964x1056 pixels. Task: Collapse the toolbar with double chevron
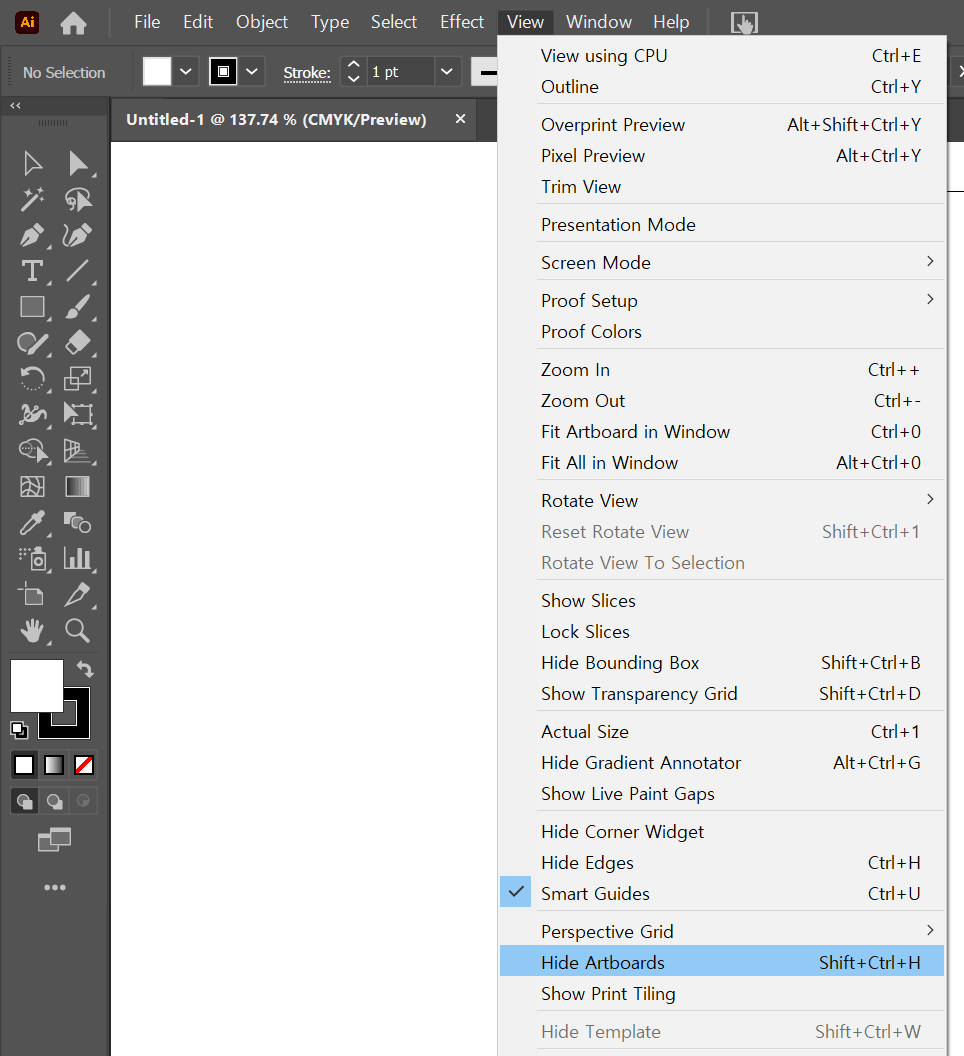(15, 106)
